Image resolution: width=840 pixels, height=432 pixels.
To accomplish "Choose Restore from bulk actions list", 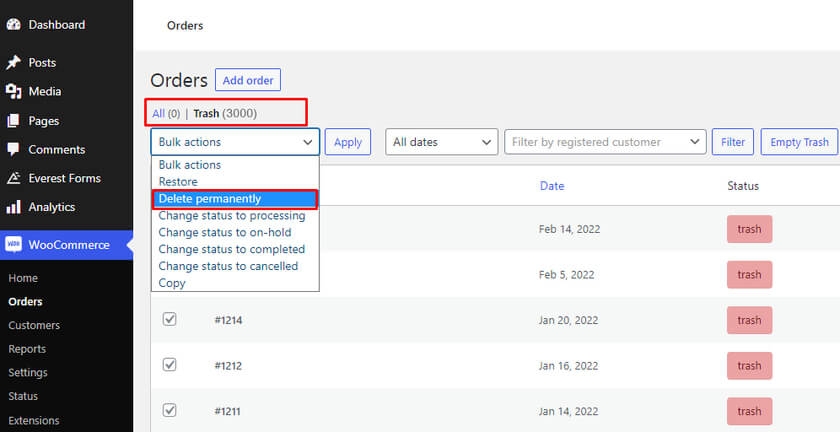I will pos(235,181).
